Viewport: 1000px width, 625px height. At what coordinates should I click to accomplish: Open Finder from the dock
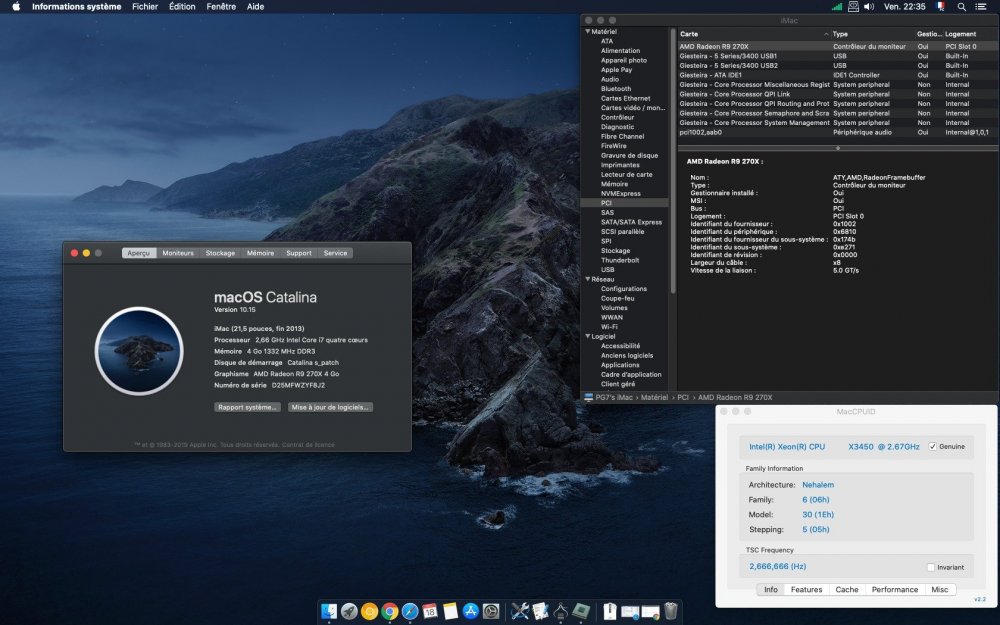329,611
